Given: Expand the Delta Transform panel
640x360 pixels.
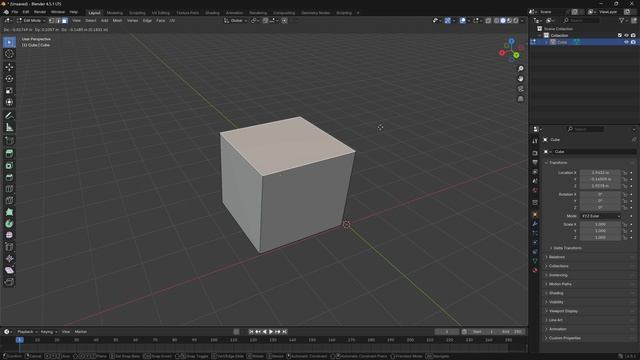Looking at the screenshot, I should [566, 248].
